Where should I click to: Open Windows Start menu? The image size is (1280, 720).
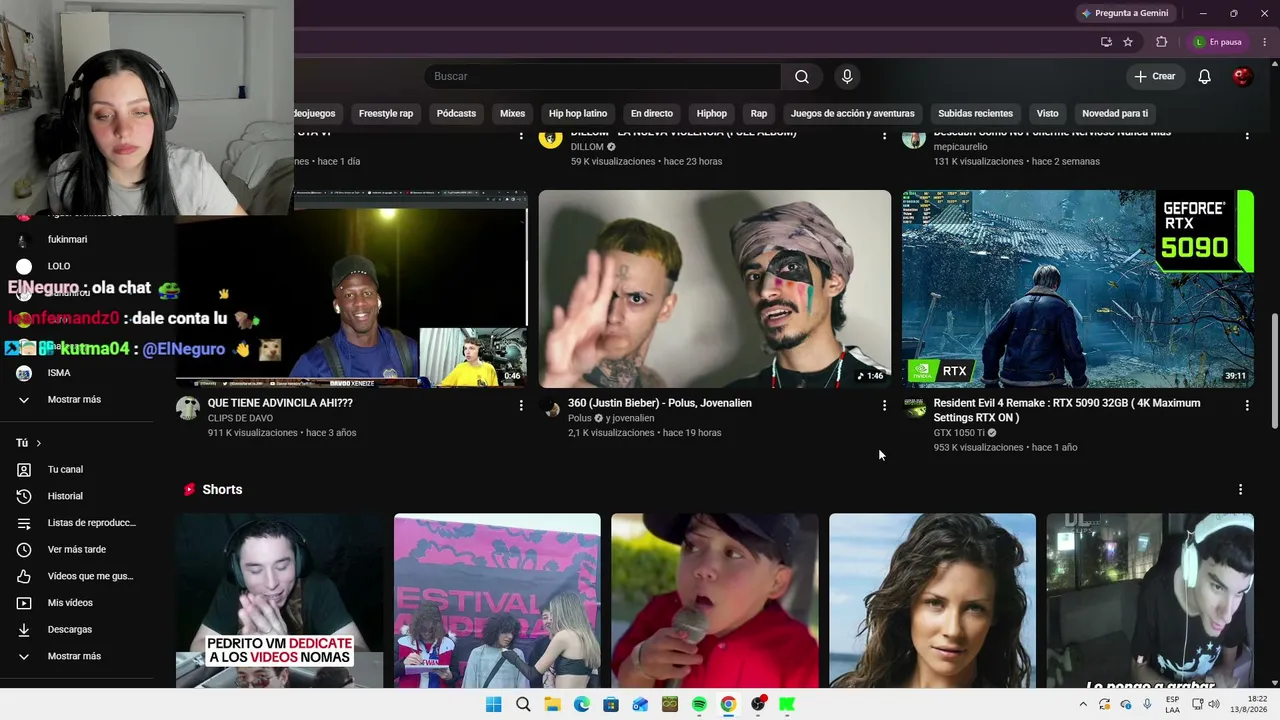point(494,705)
